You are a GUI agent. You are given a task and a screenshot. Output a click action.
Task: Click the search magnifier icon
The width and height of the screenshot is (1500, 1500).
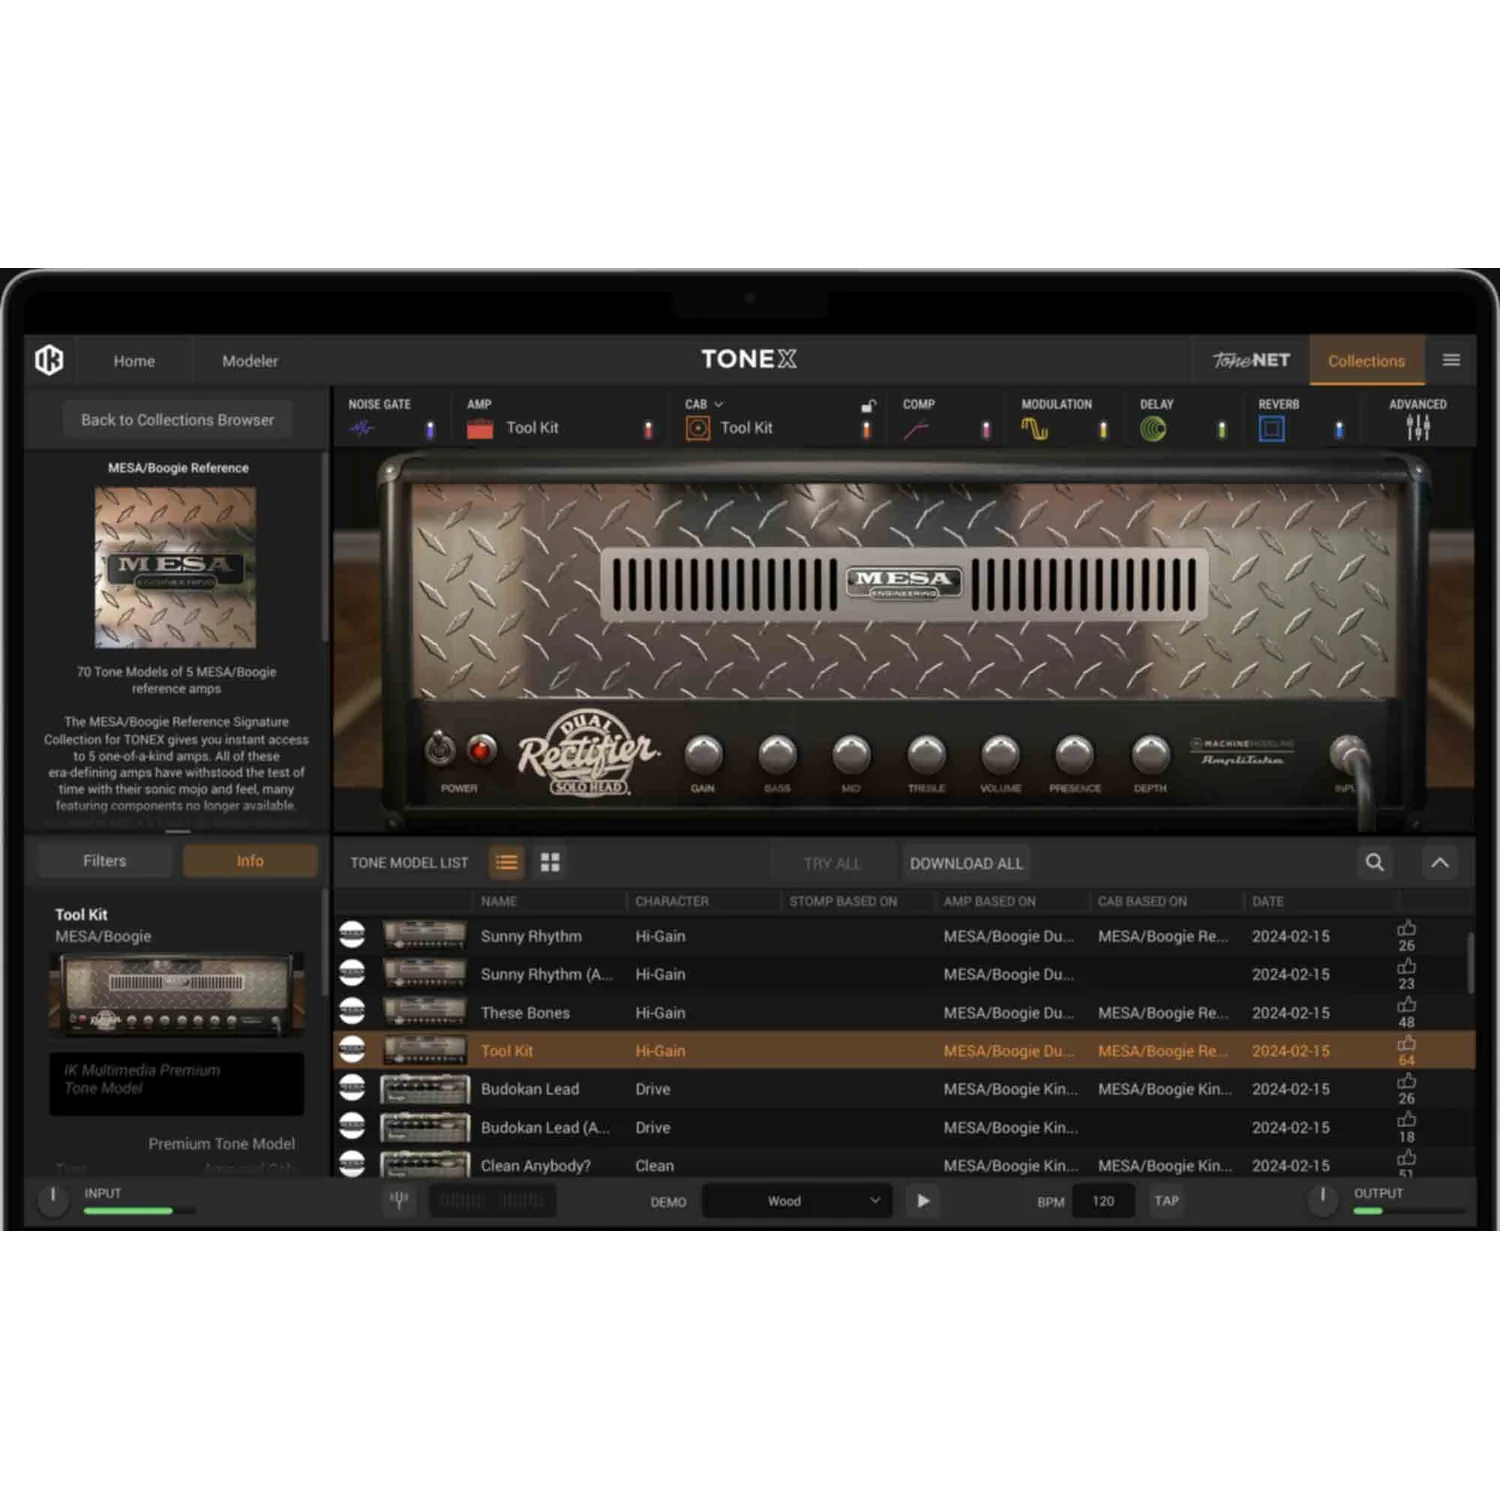[x=1375, y=862]
